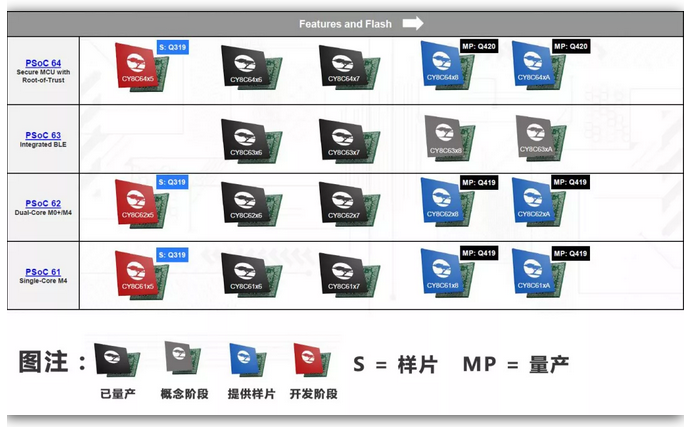The image size is (690, 427).
Task: Click the blue CY8C62x8 chip icon
Action: (x=446, y=203)
